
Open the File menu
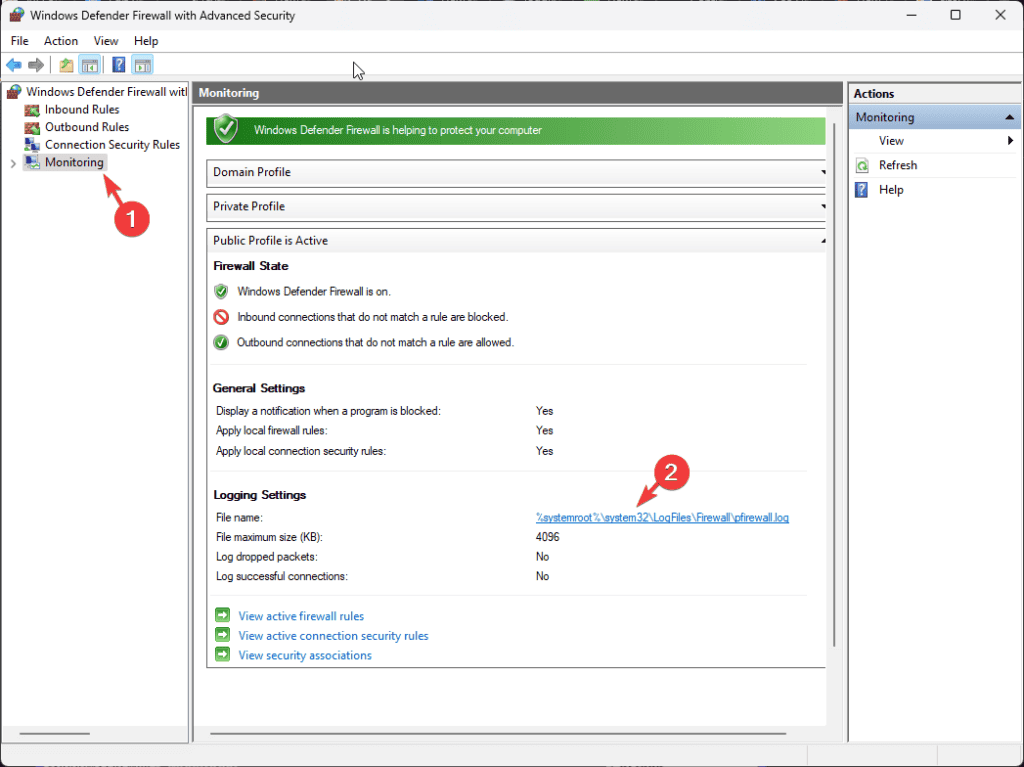(x=19, y=40)
